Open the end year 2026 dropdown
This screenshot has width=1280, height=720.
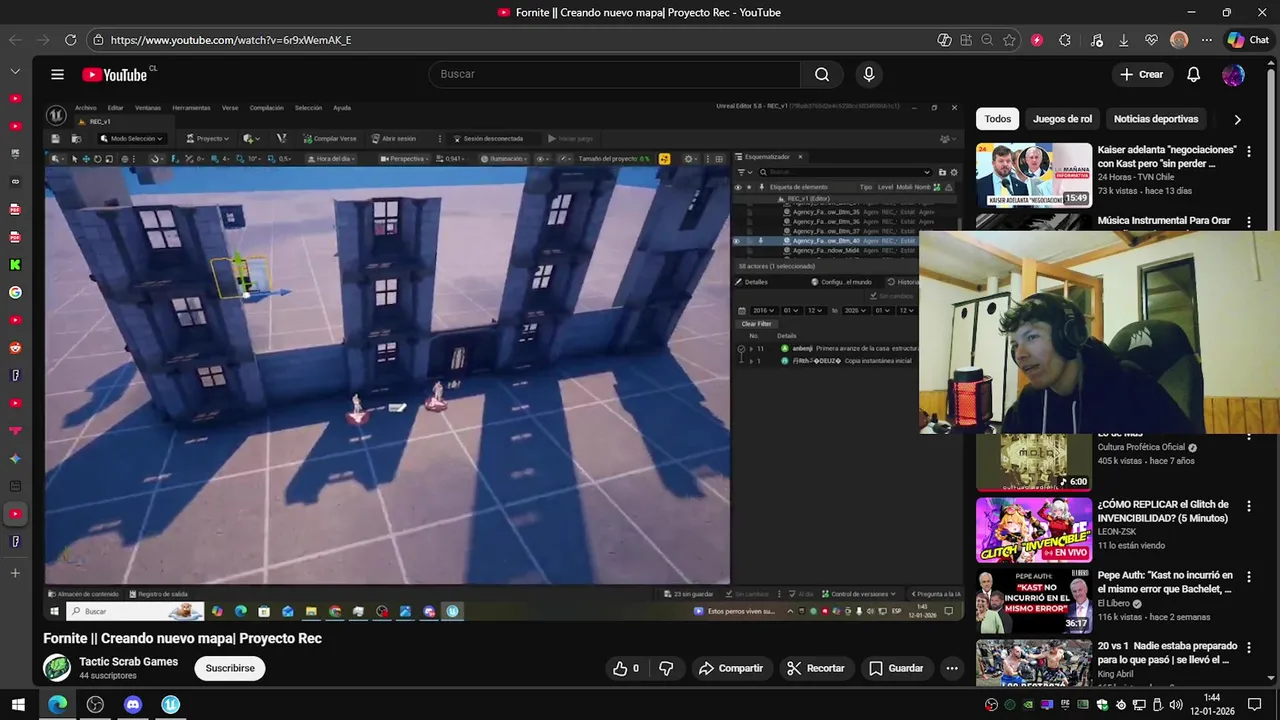pyautogui.click(x=855, y=310)
